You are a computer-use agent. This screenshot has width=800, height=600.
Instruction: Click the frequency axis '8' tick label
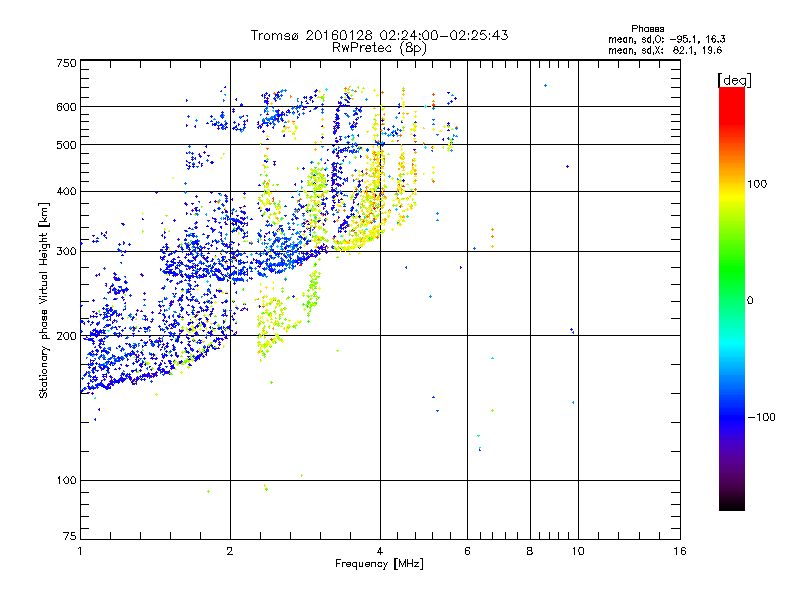530,551
